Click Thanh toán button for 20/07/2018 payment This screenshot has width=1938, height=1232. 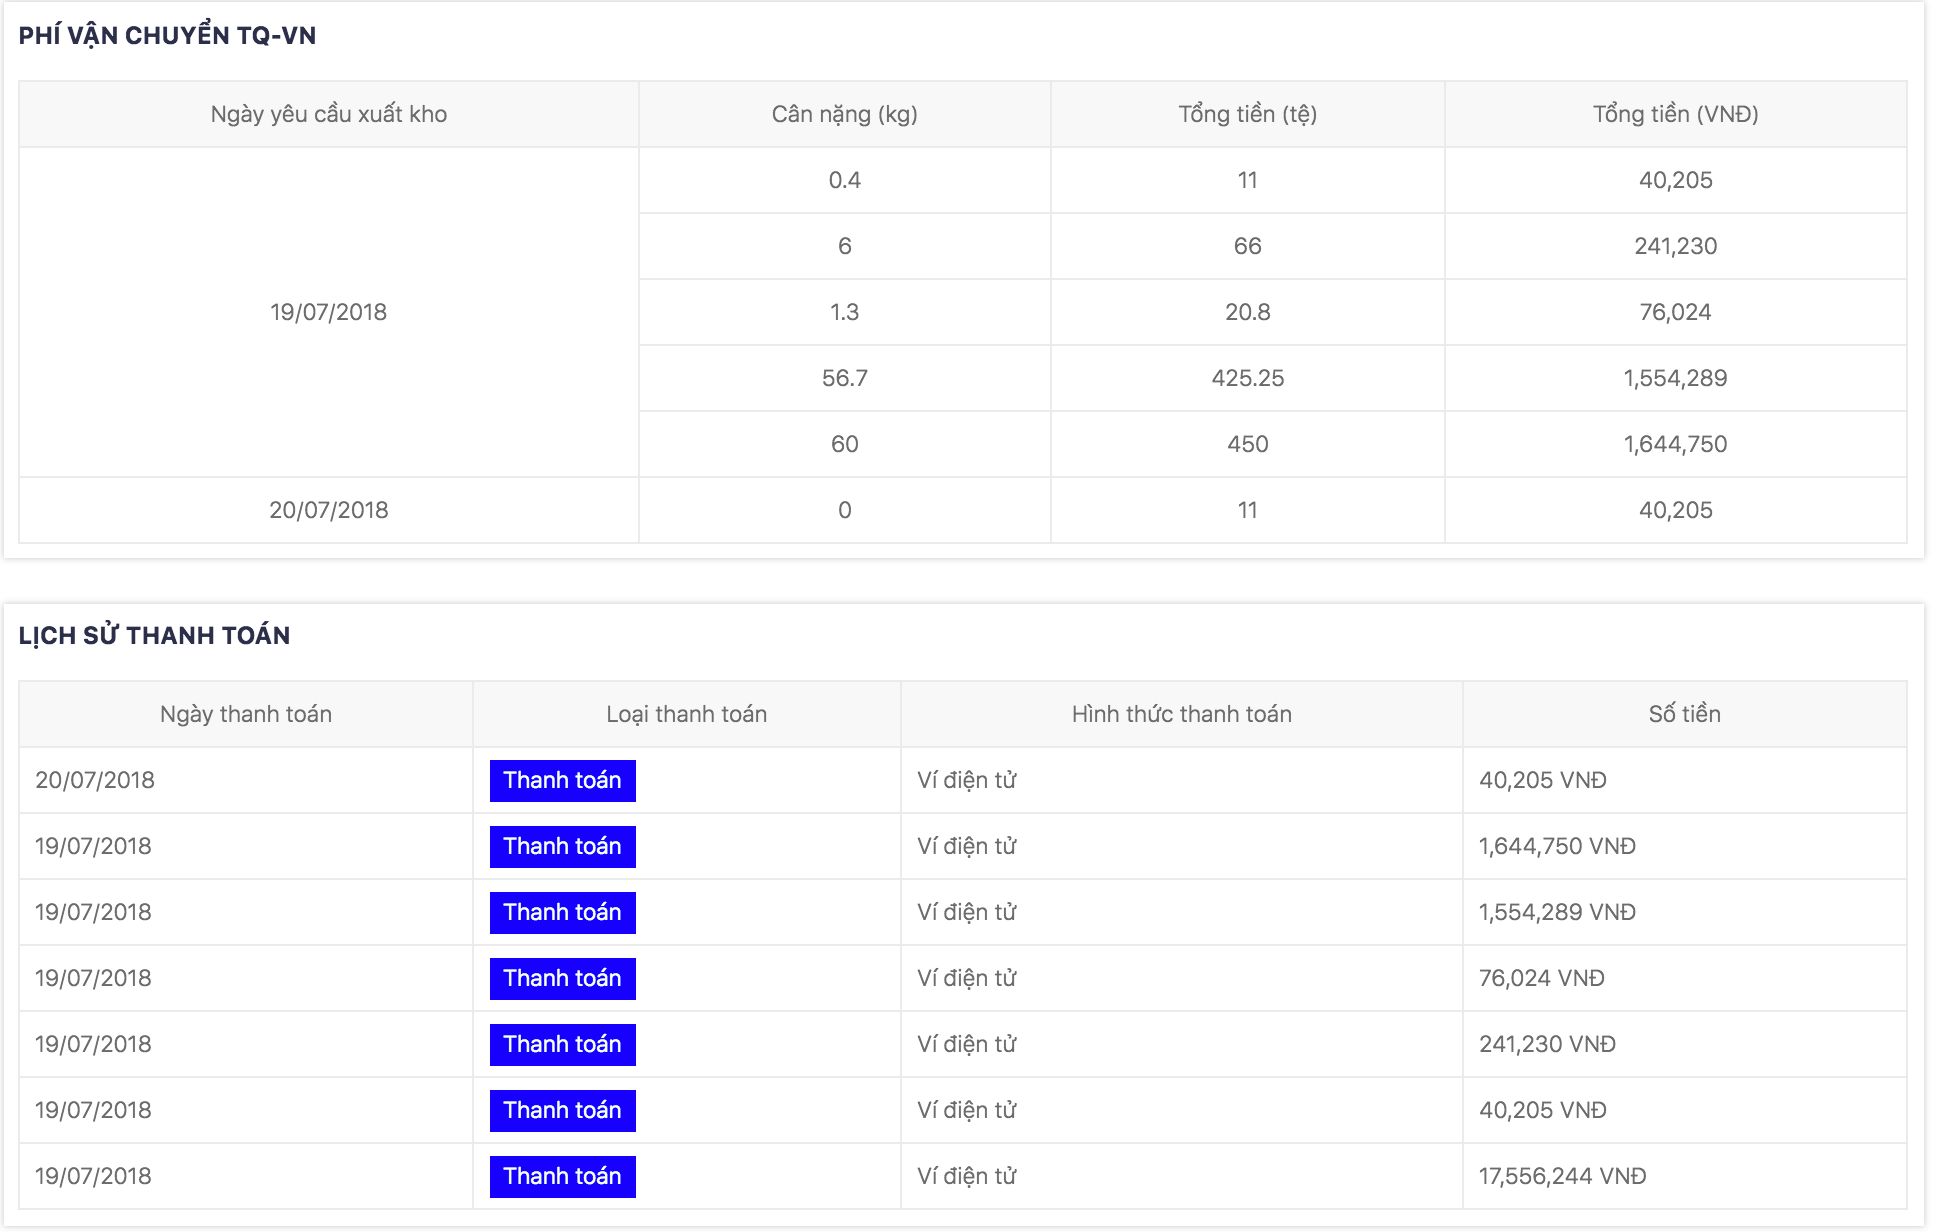562,781
